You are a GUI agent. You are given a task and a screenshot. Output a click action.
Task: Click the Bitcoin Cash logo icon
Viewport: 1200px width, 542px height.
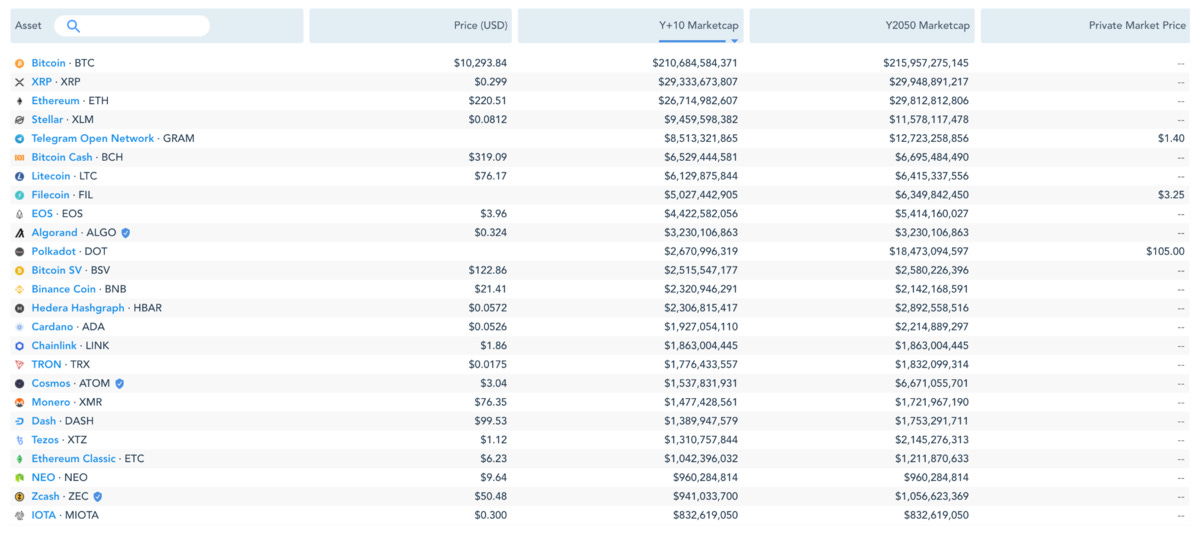click(19, 157)
